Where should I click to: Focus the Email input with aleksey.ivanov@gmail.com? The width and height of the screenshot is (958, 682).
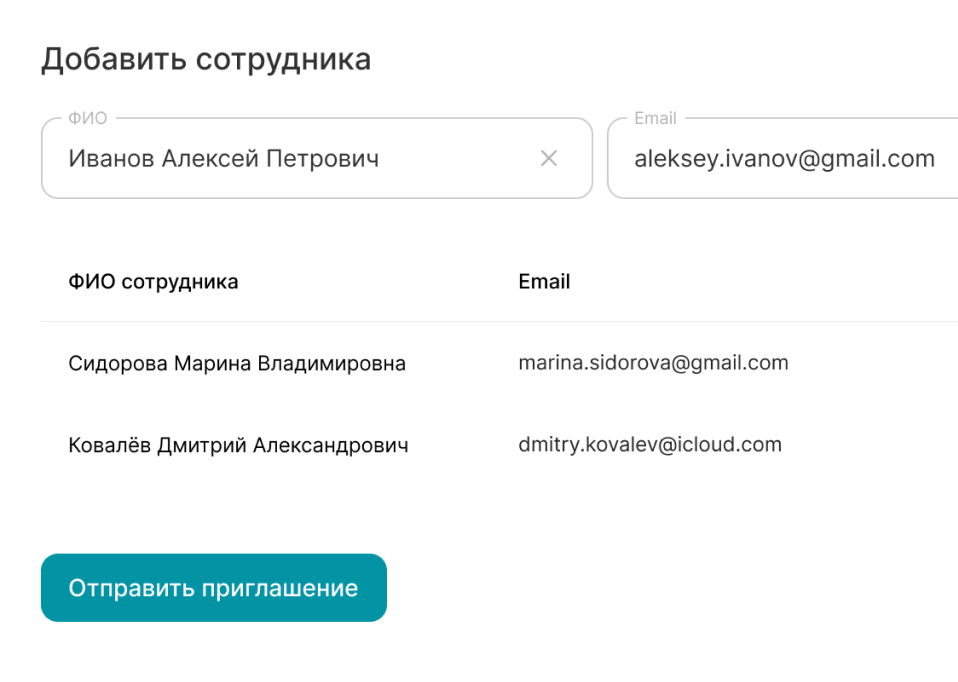tap(784, 158)
